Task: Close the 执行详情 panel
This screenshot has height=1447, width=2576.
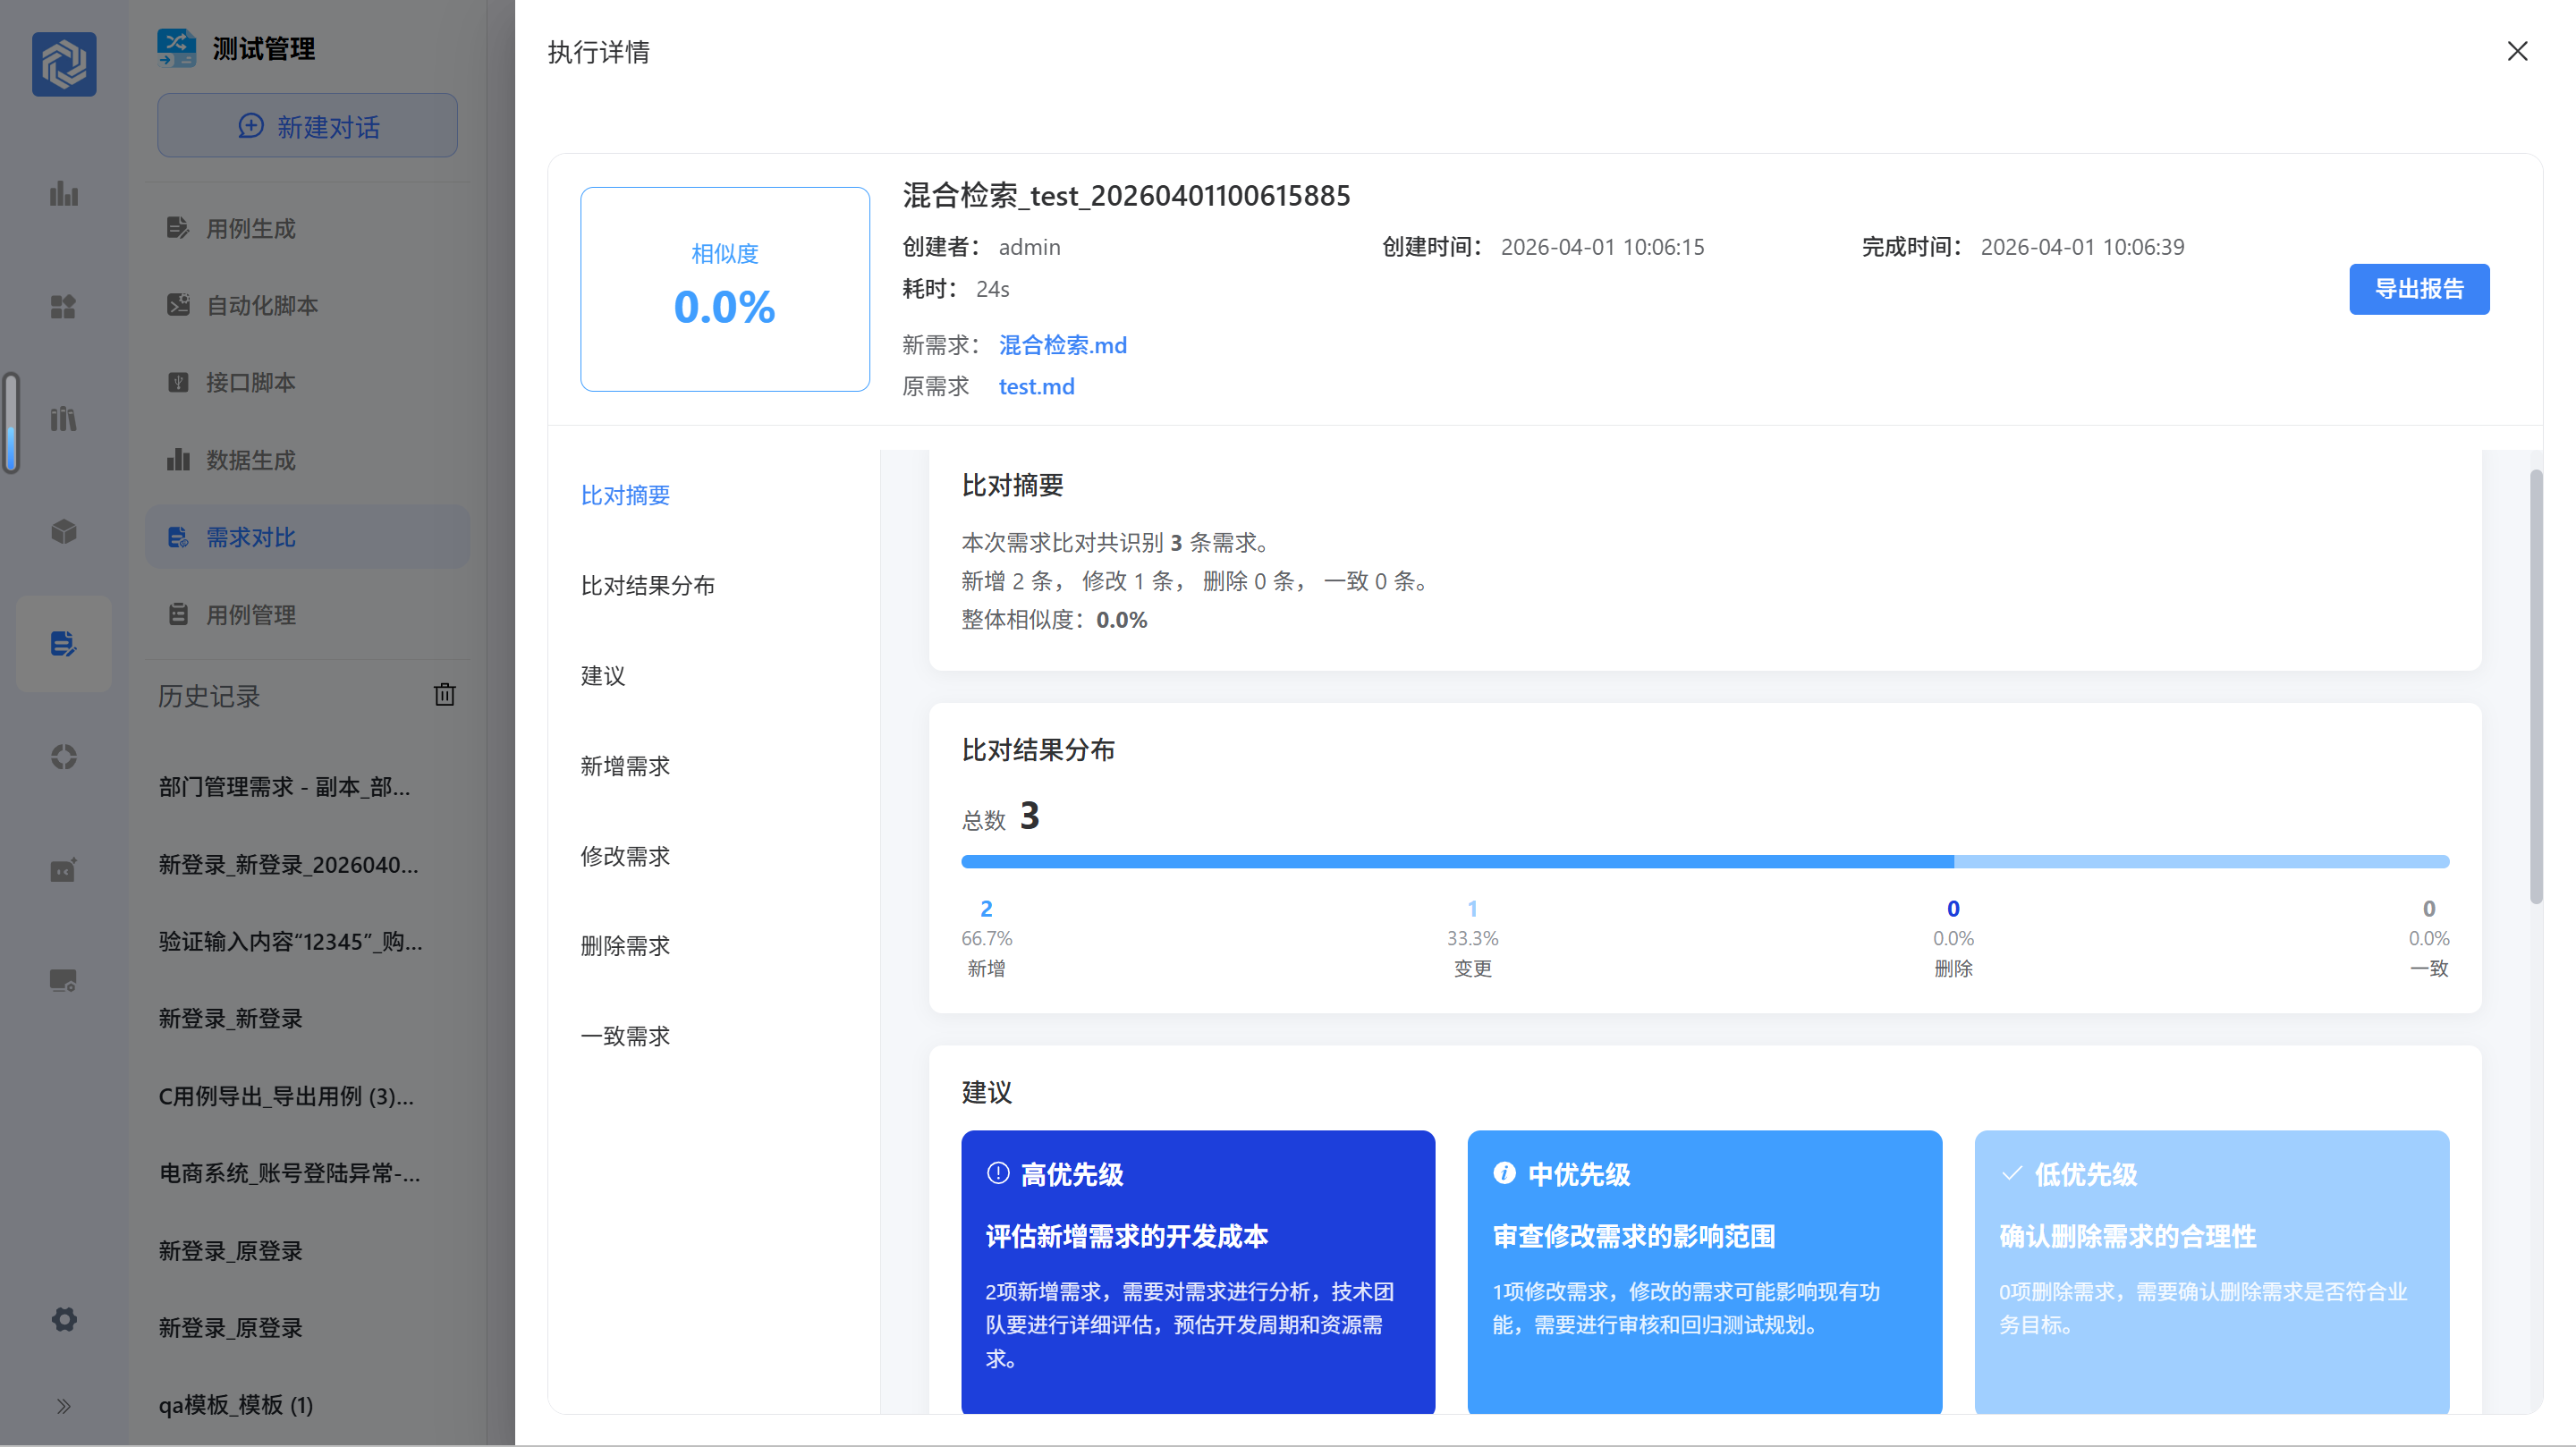Action: click(2517, 51)
